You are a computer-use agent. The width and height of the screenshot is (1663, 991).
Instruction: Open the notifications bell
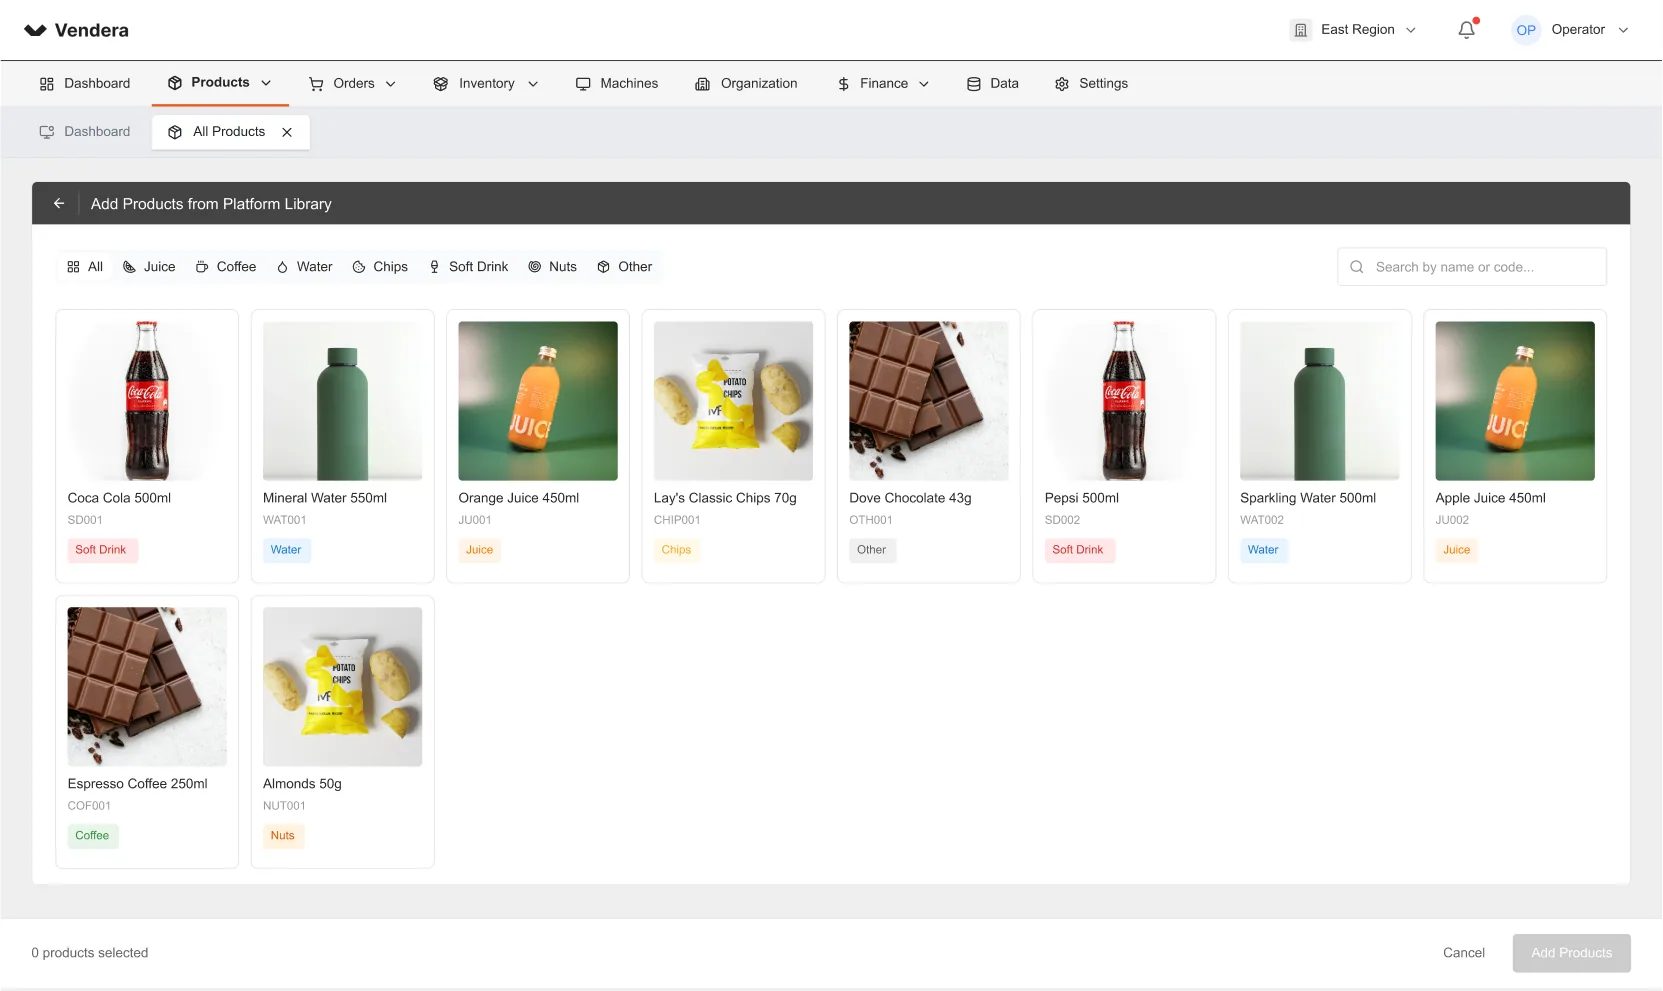(x=1466, y=30)
